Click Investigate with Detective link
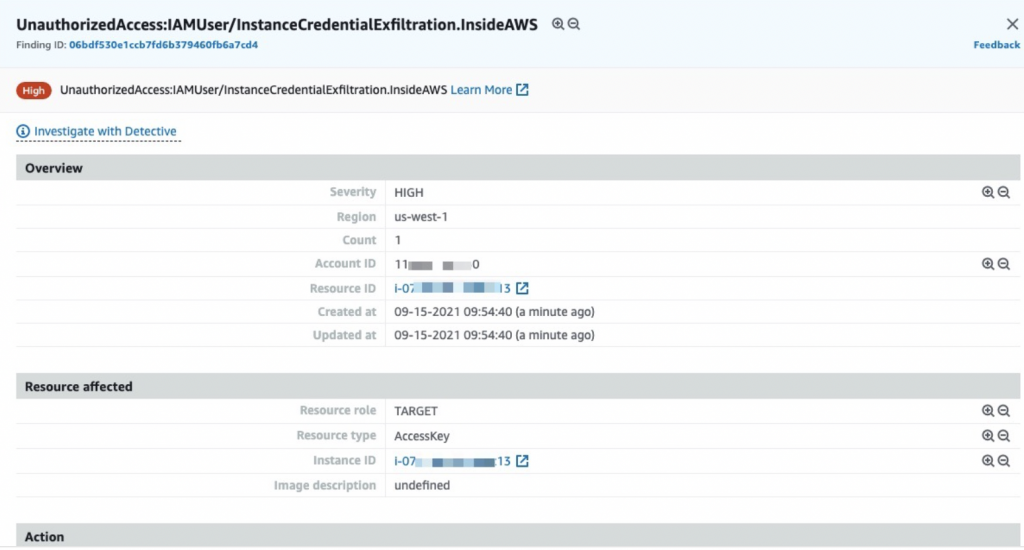This screenshot has height=550, width=1024. tap(105, 131)
